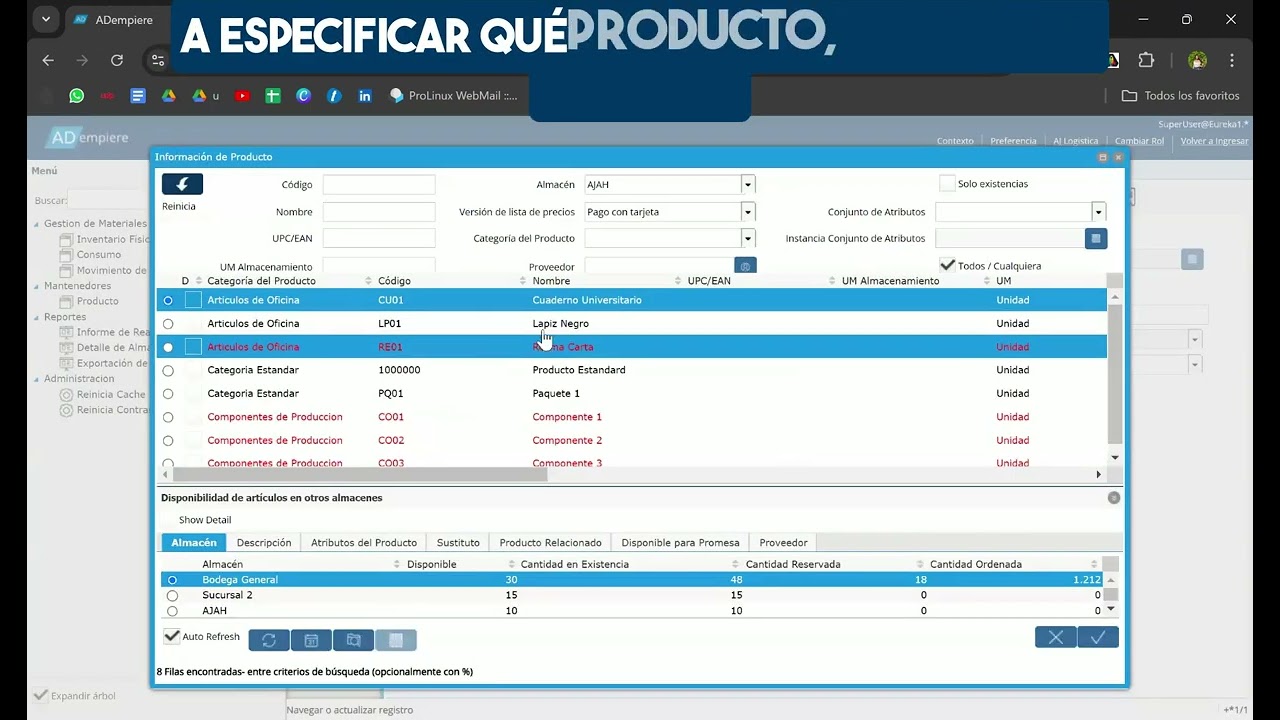Open the Canva bookmark icon
Image resolution: width=1280 pixels, height=720 pixels.
click(x=304, y=96)
